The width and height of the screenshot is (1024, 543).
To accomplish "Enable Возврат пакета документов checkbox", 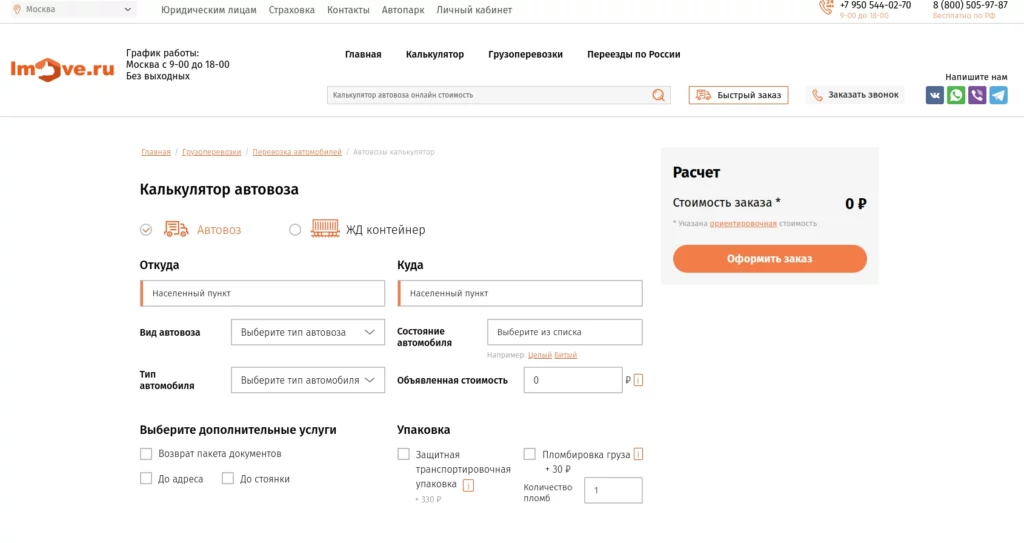I will [146, 453].
